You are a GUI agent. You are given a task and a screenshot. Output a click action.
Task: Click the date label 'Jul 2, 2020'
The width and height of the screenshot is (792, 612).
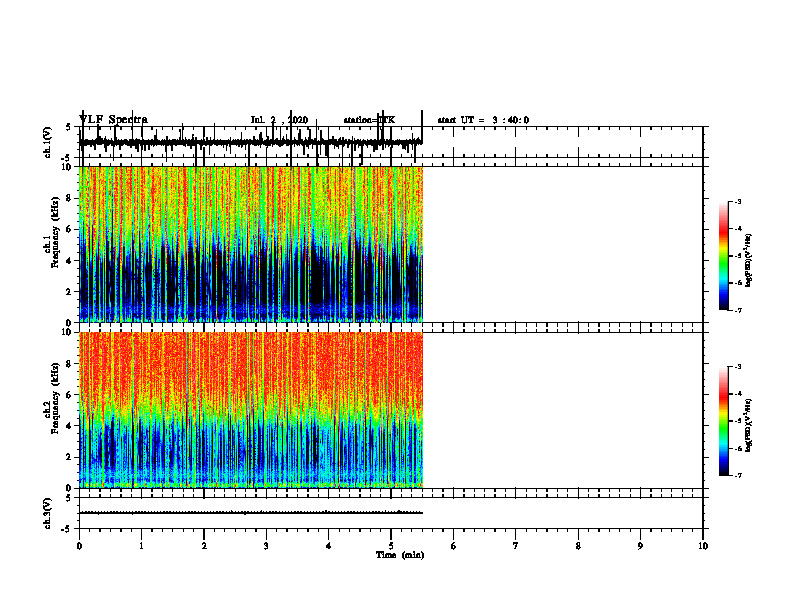point(279,120)
